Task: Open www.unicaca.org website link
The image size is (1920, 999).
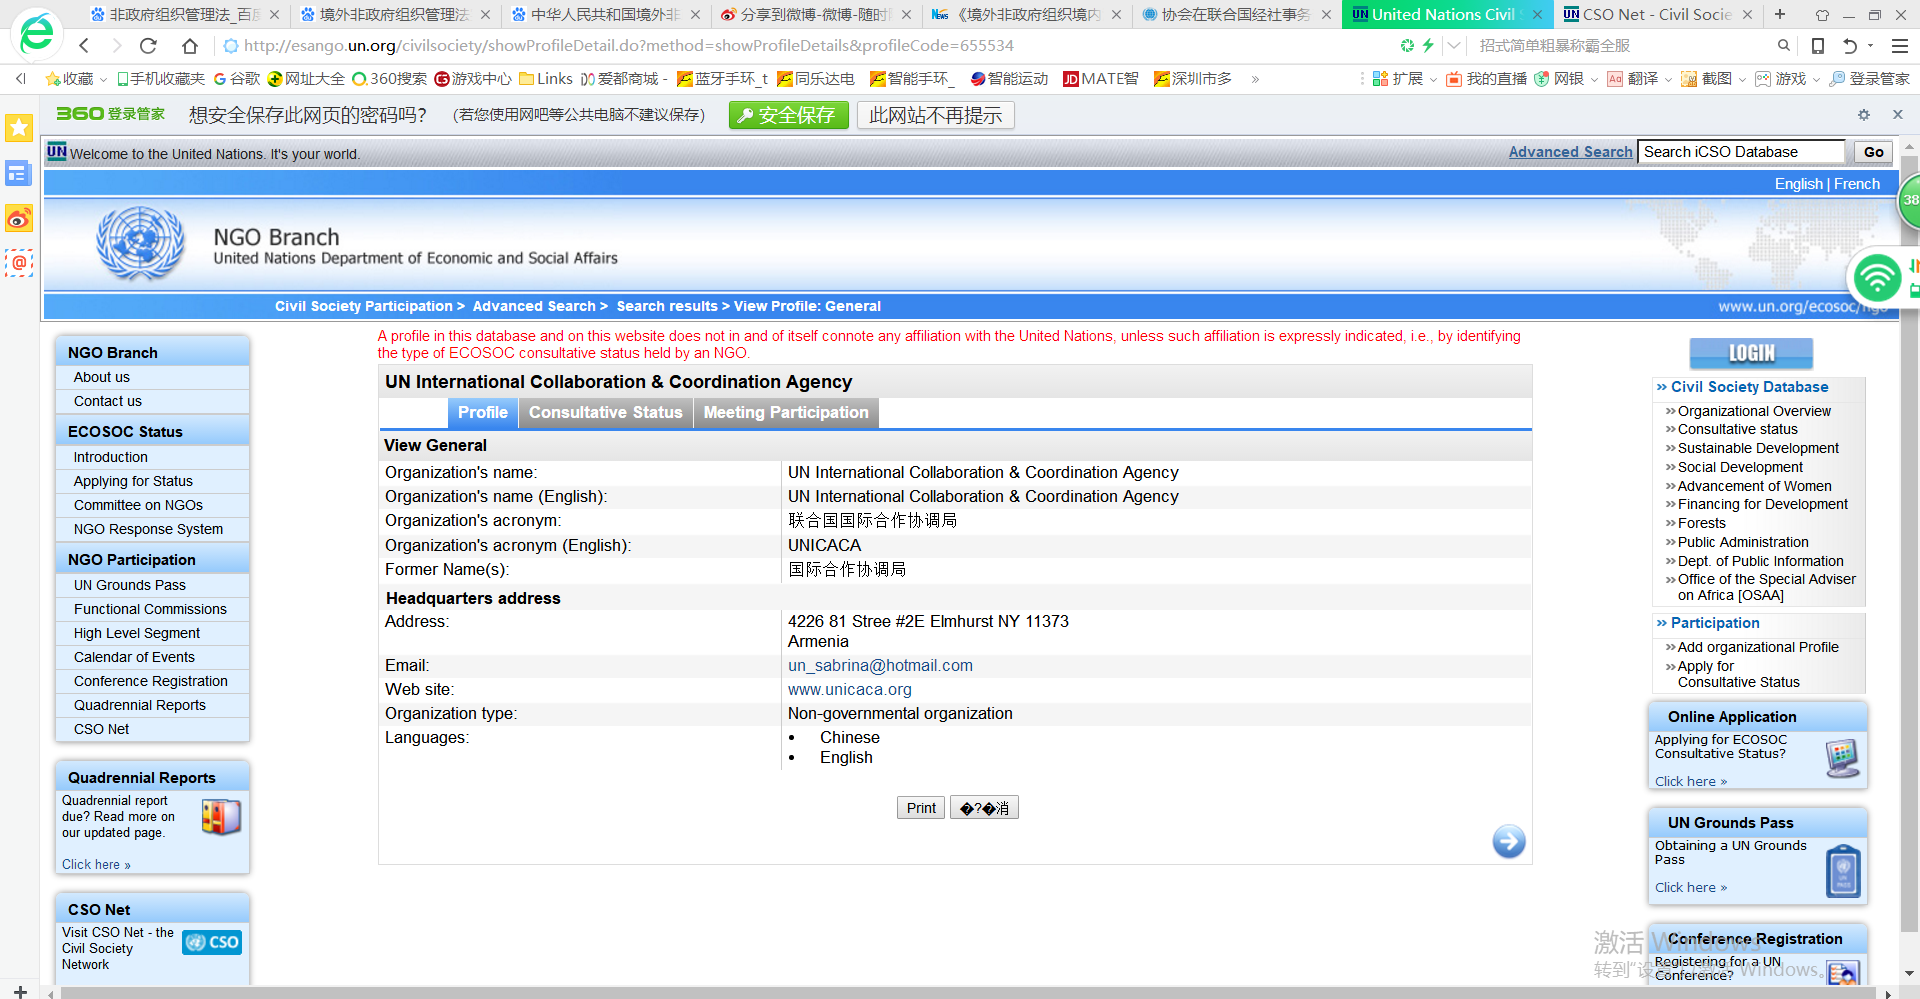Action: pos(850,690)
